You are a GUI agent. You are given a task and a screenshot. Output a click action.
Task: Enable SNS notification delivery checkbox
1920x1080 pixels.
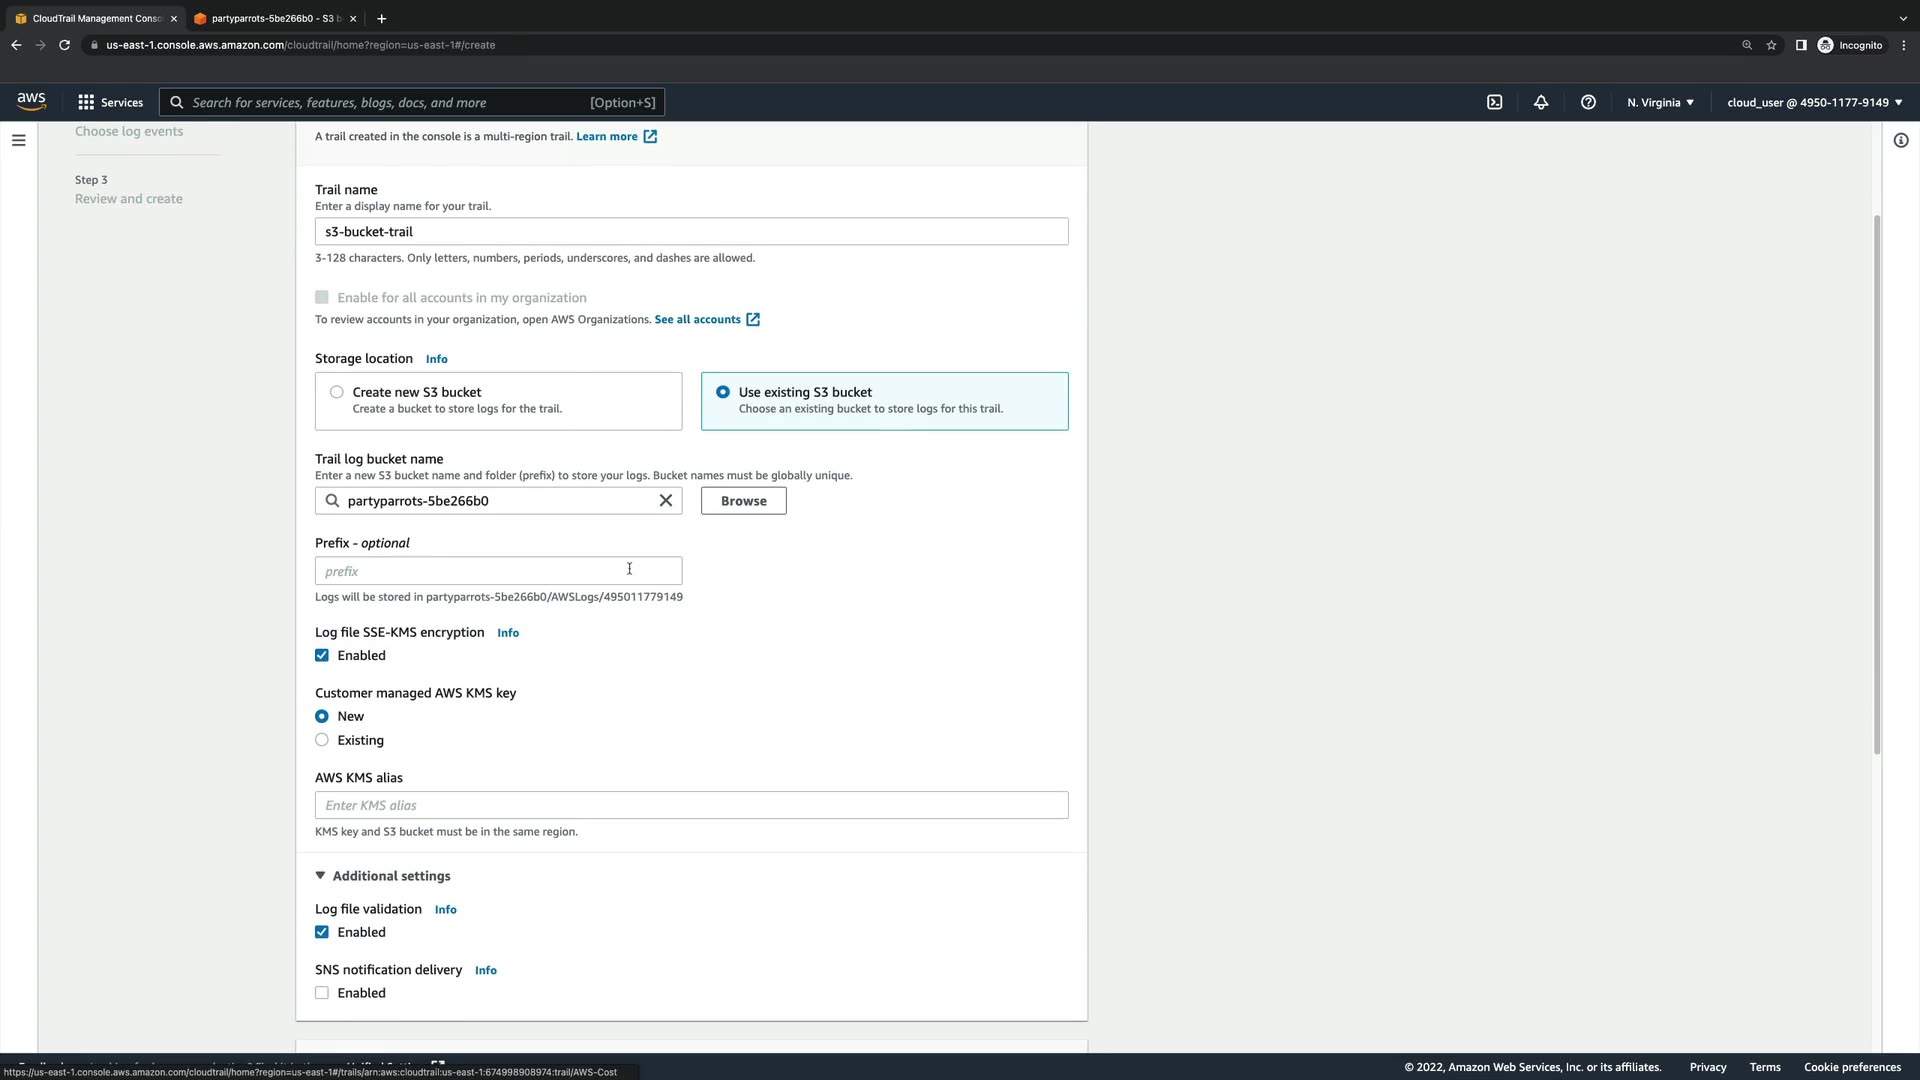click(322, 993)
